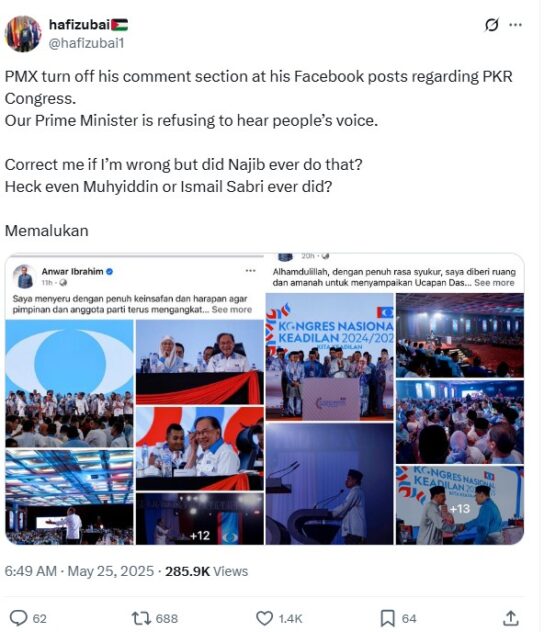This screenshot has height=632, width=544.
Task: Open the PKR logo crowd photo
Action: point(69,383)
